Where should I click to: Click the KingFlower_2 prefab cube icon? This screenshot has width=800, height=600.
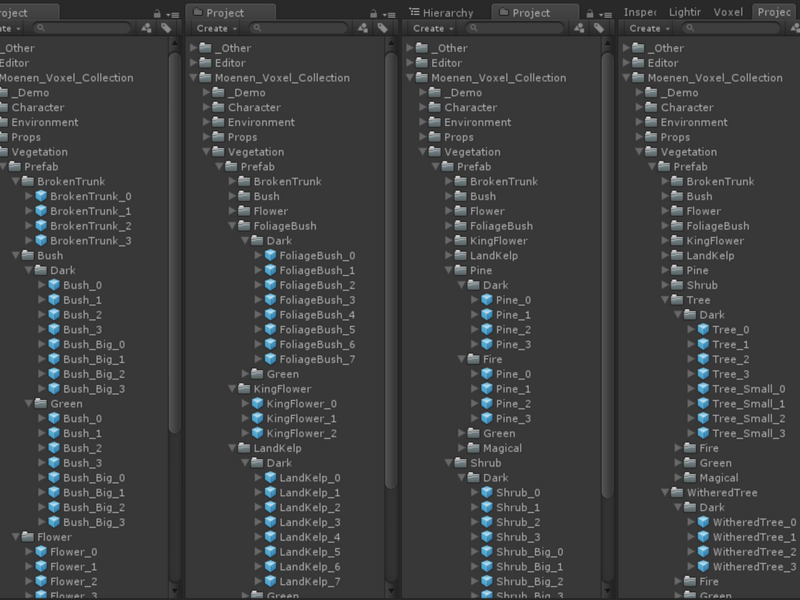click(x=258, y=433)
